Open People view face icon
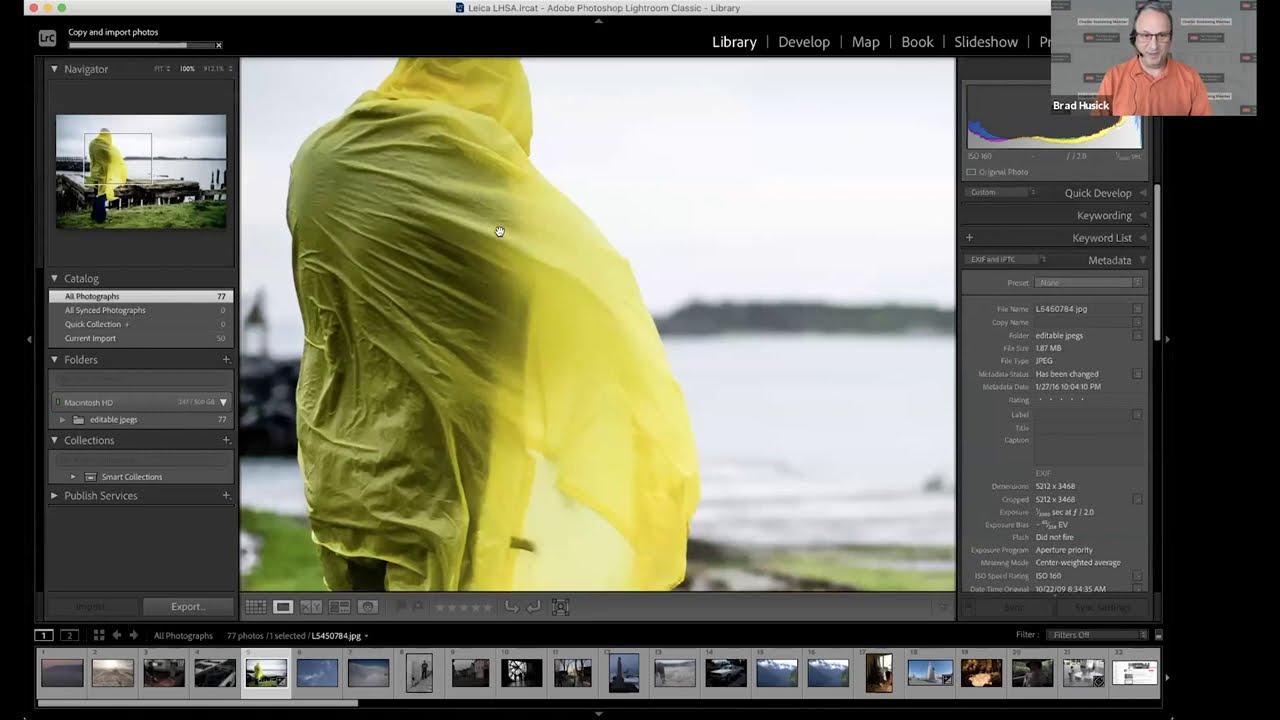This screenshot has width=1280, height=720. point(367,607)
